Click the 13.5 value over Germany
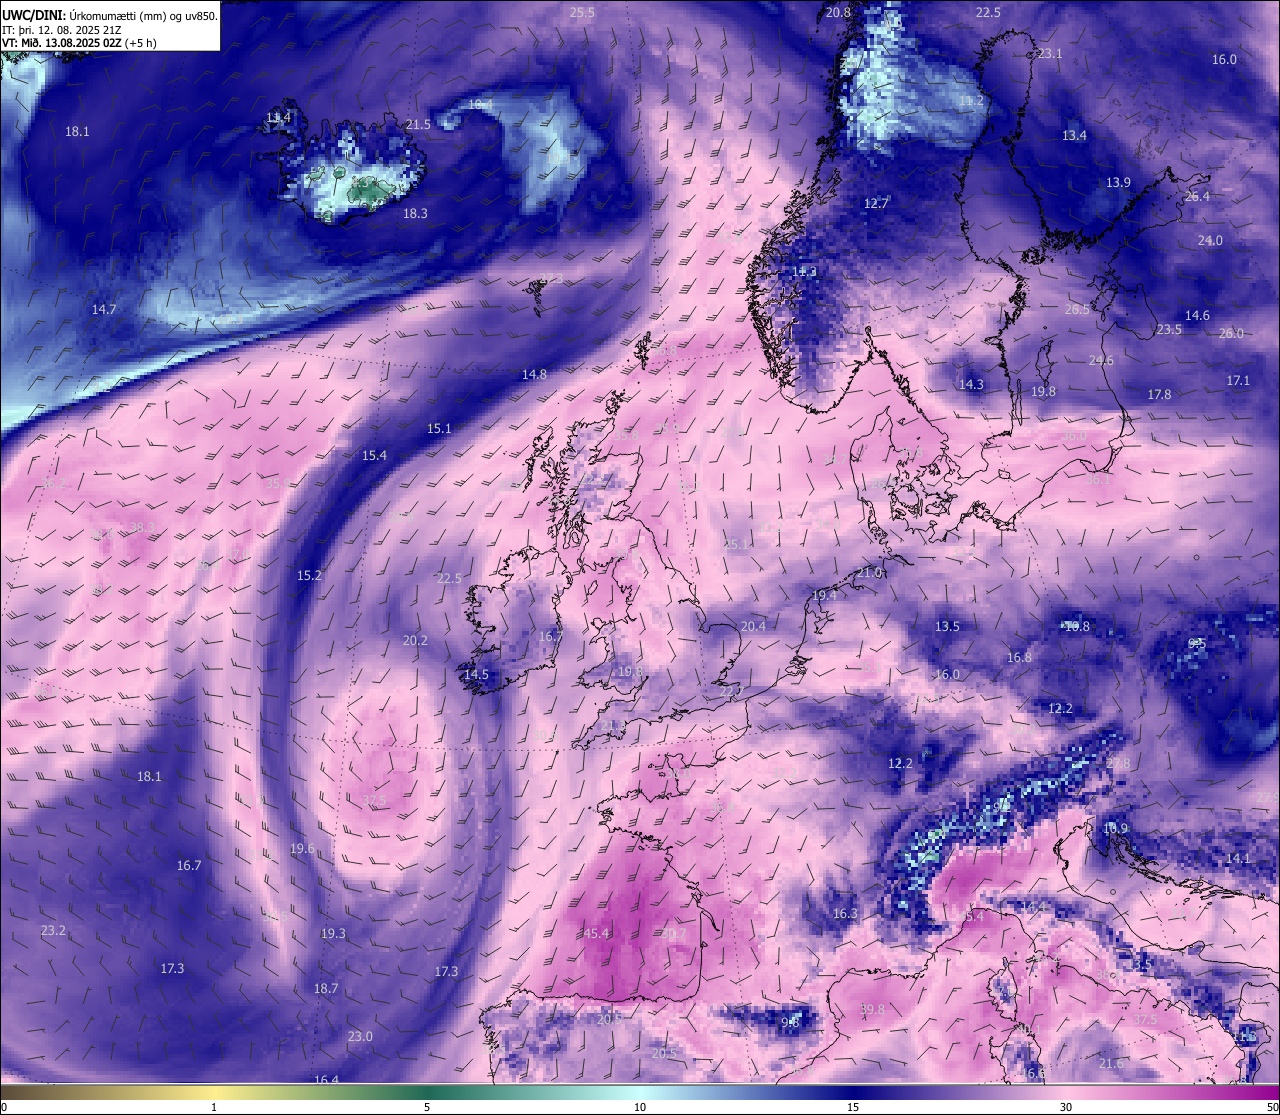This screenshot has height=1115, width=1280. [x=947, y=626]
